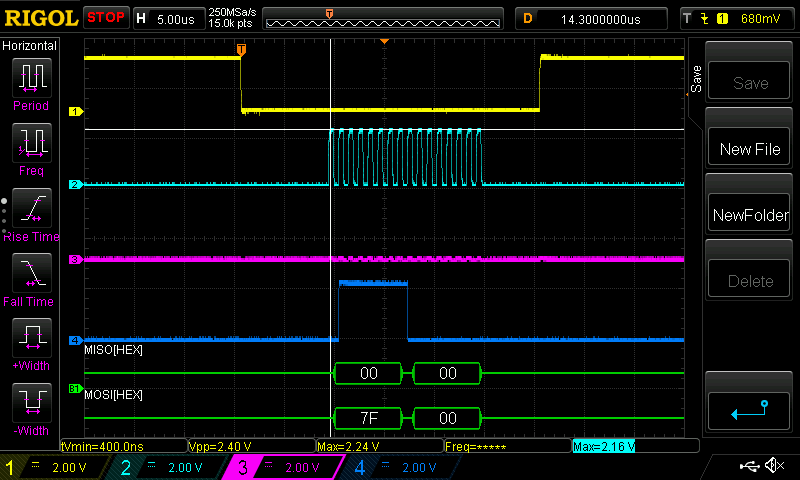
Task: Click the Delete button
Action: (x=749, y=279)
